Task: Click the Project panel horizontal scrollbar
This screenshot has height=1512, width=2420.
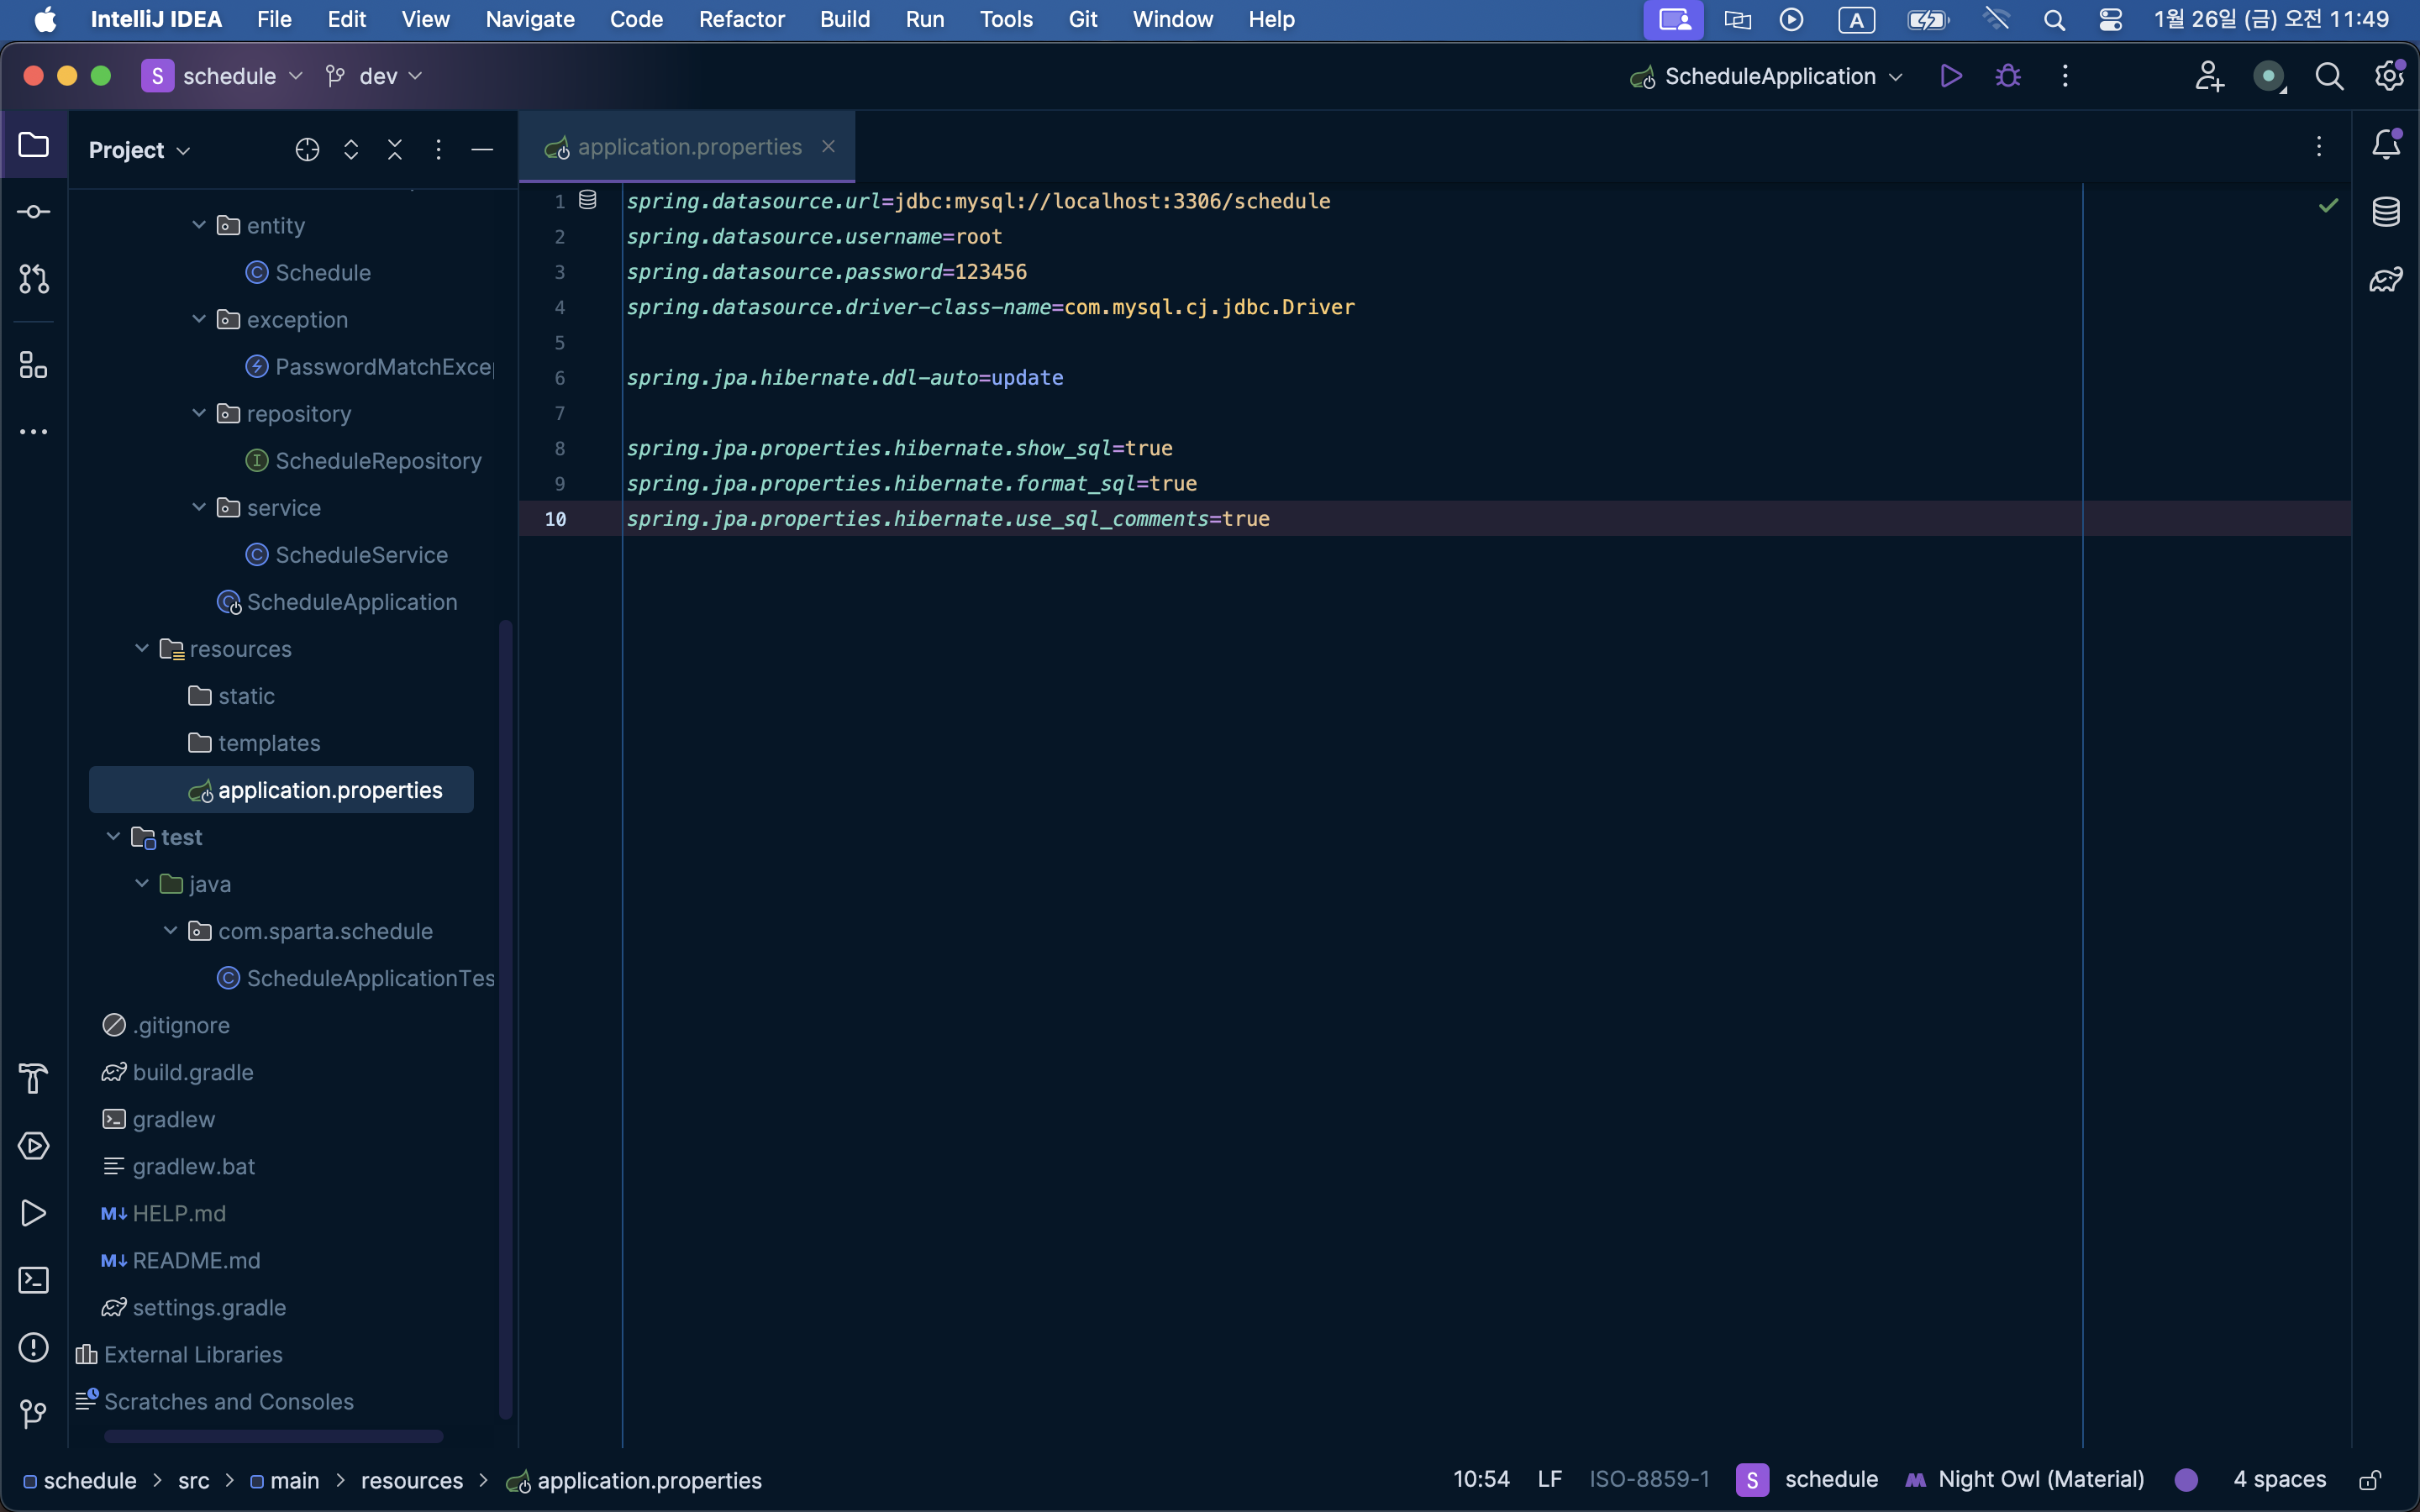Action: pos(273,1436)
